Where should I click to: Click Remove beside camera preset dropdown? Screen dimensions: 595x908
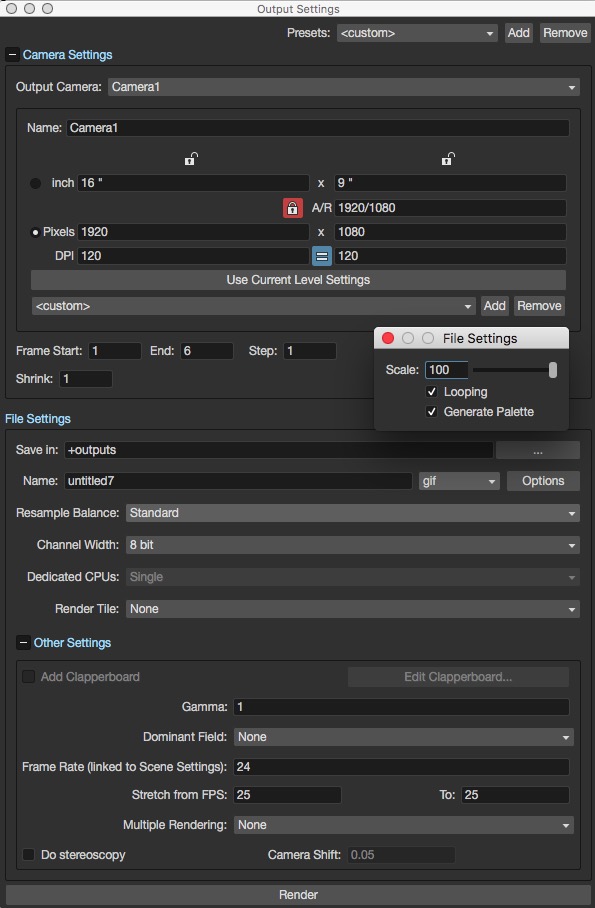(x=539, y=306)
